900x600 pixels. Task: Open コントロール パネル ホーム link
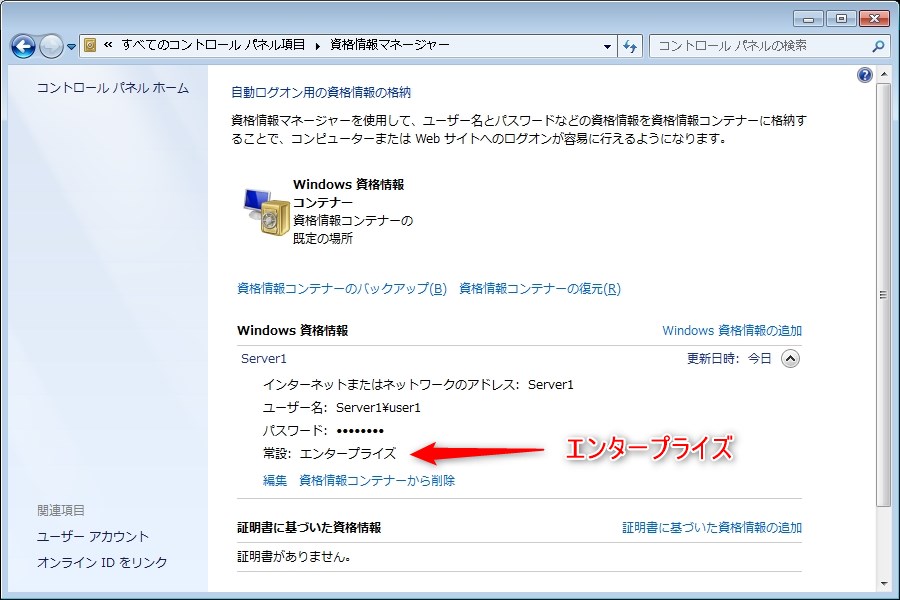pos(112,88)
